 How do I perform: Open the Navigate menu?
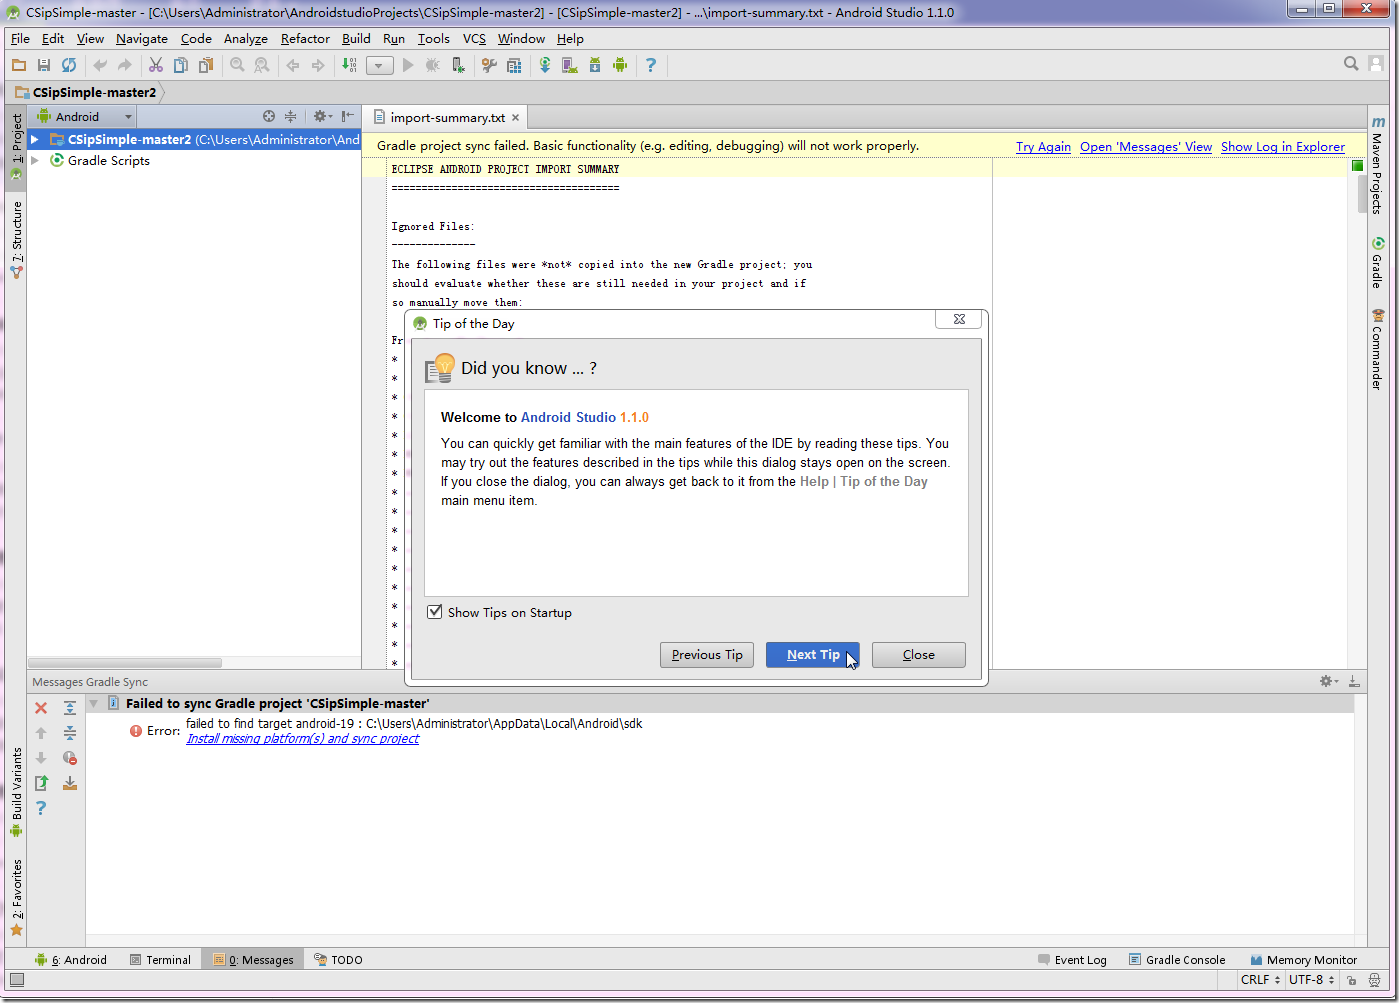[x=142, y=39]
